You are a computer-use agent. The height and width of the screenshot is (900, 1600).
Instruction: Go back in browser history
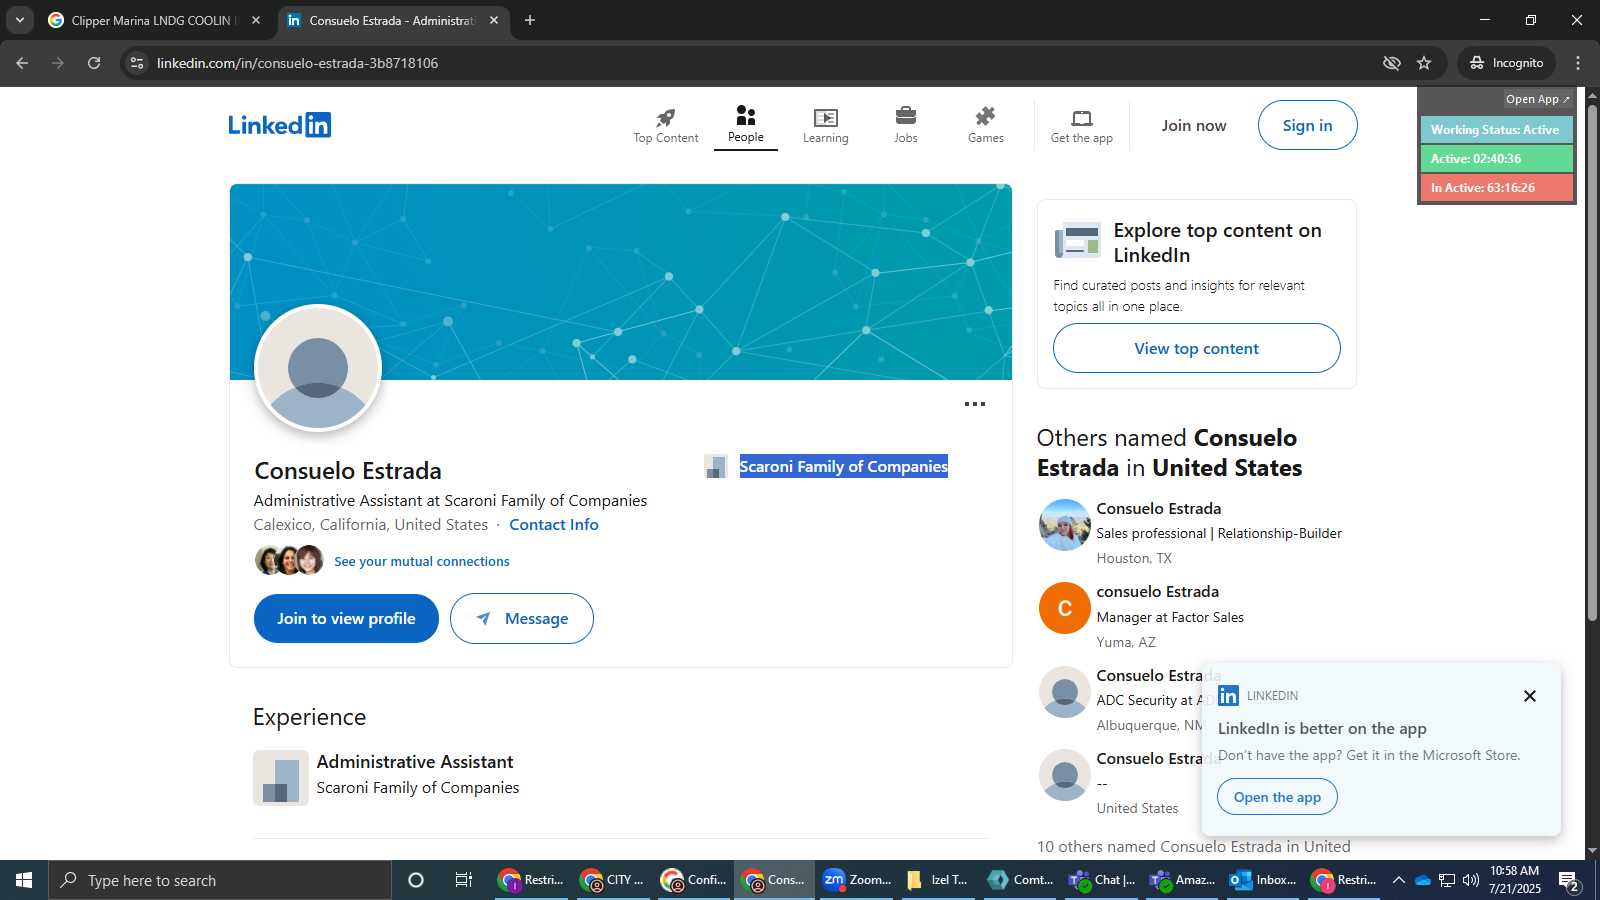(x=22, y=63)
